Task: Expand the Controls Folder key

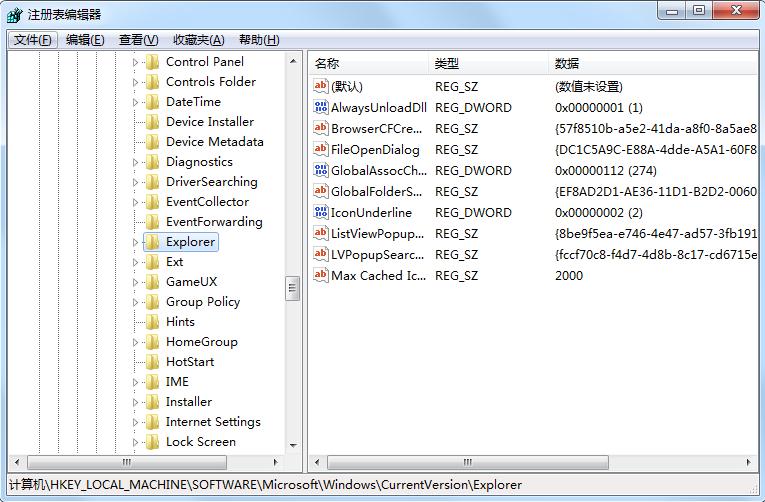Action: pyautogui.click(x=135, y=82)
